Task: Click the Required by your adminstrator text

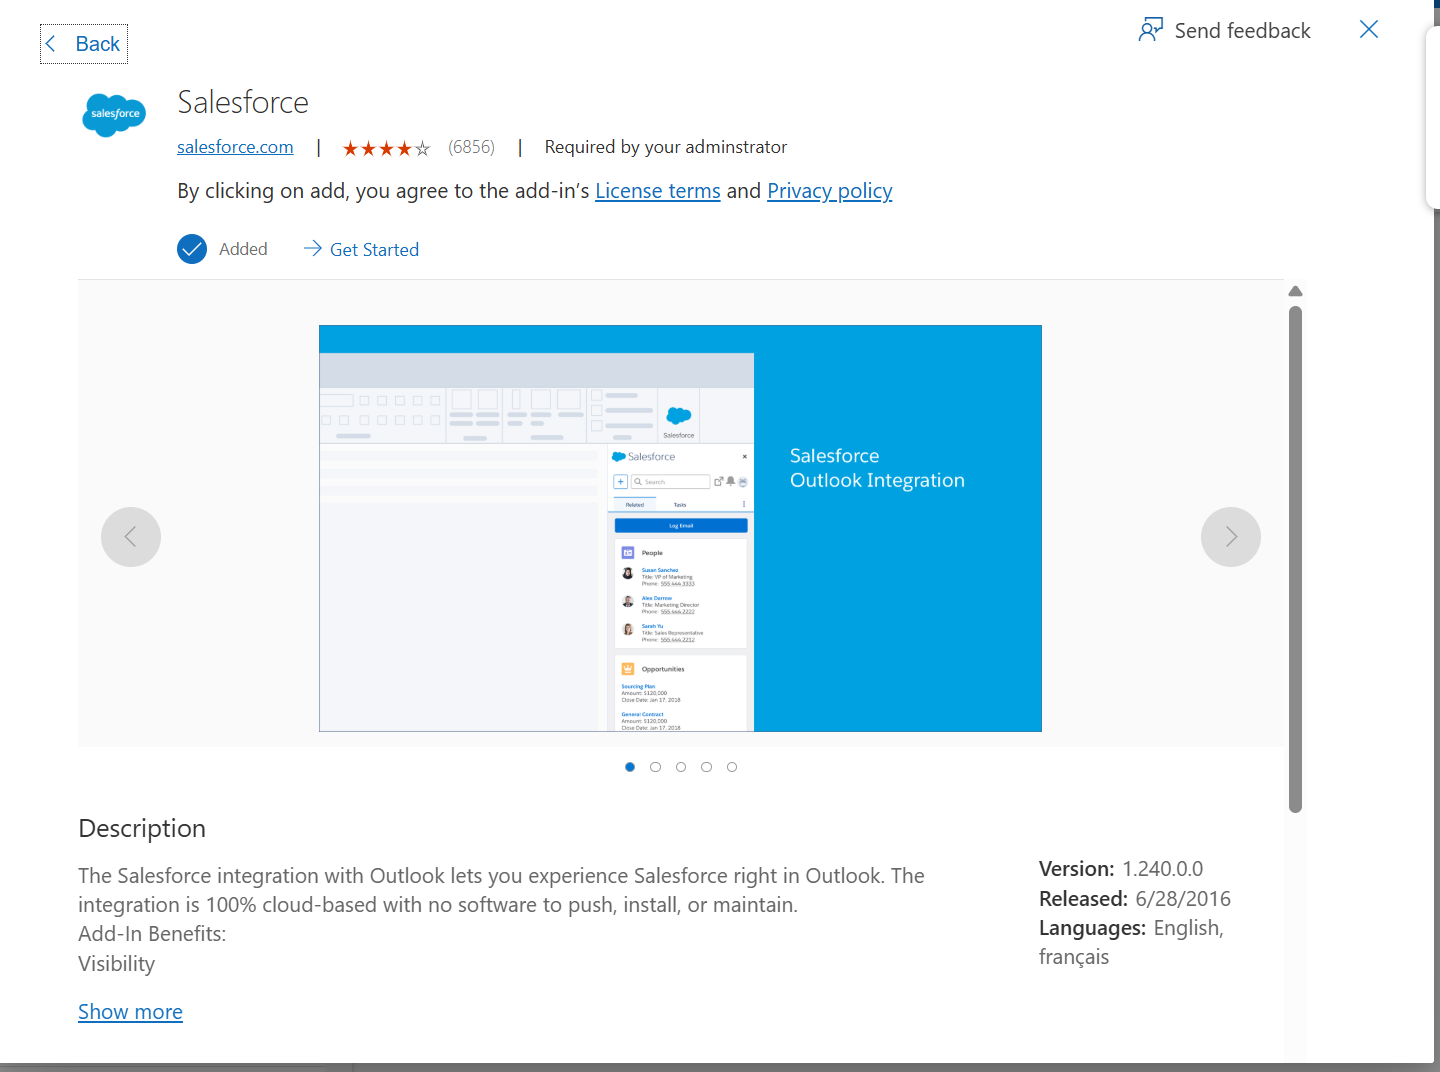Action: point(666,147)
